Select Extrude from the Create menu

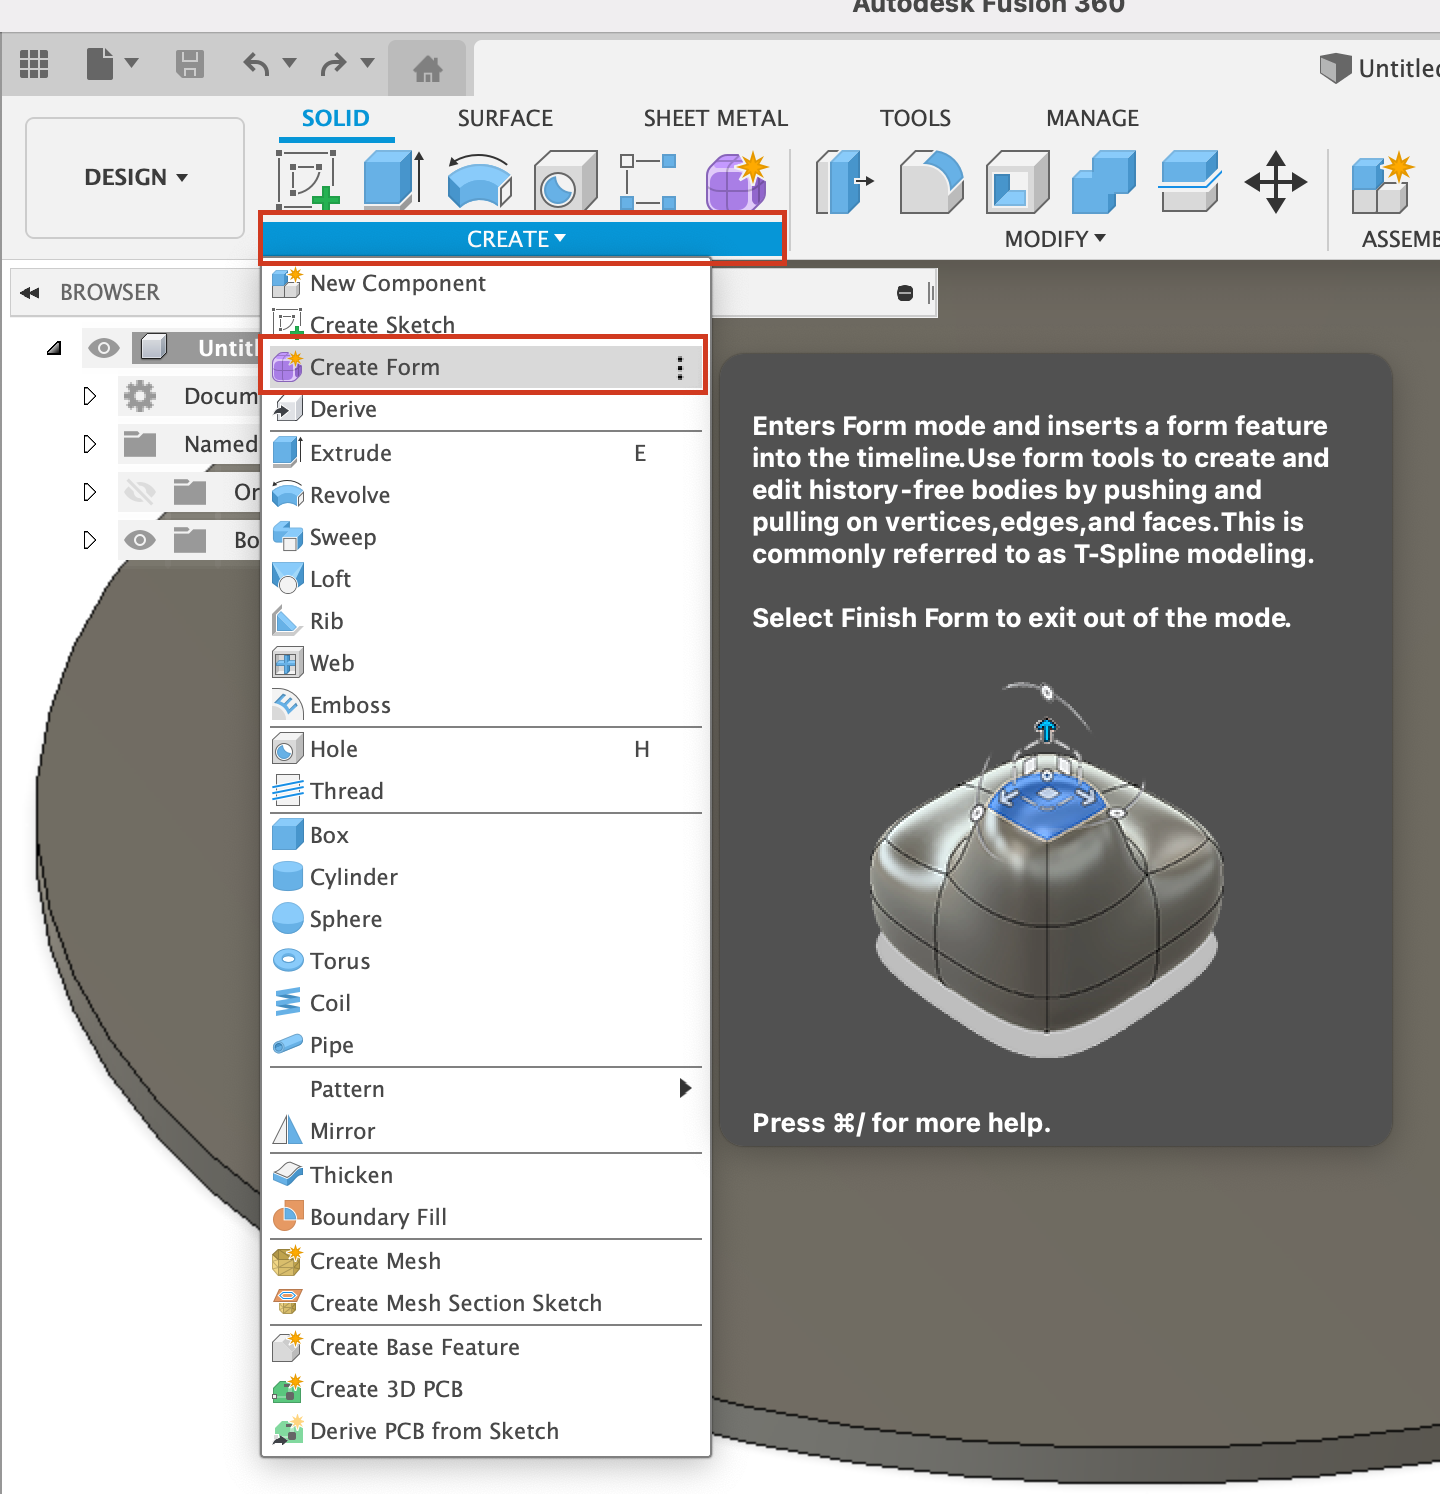point(350,452)
